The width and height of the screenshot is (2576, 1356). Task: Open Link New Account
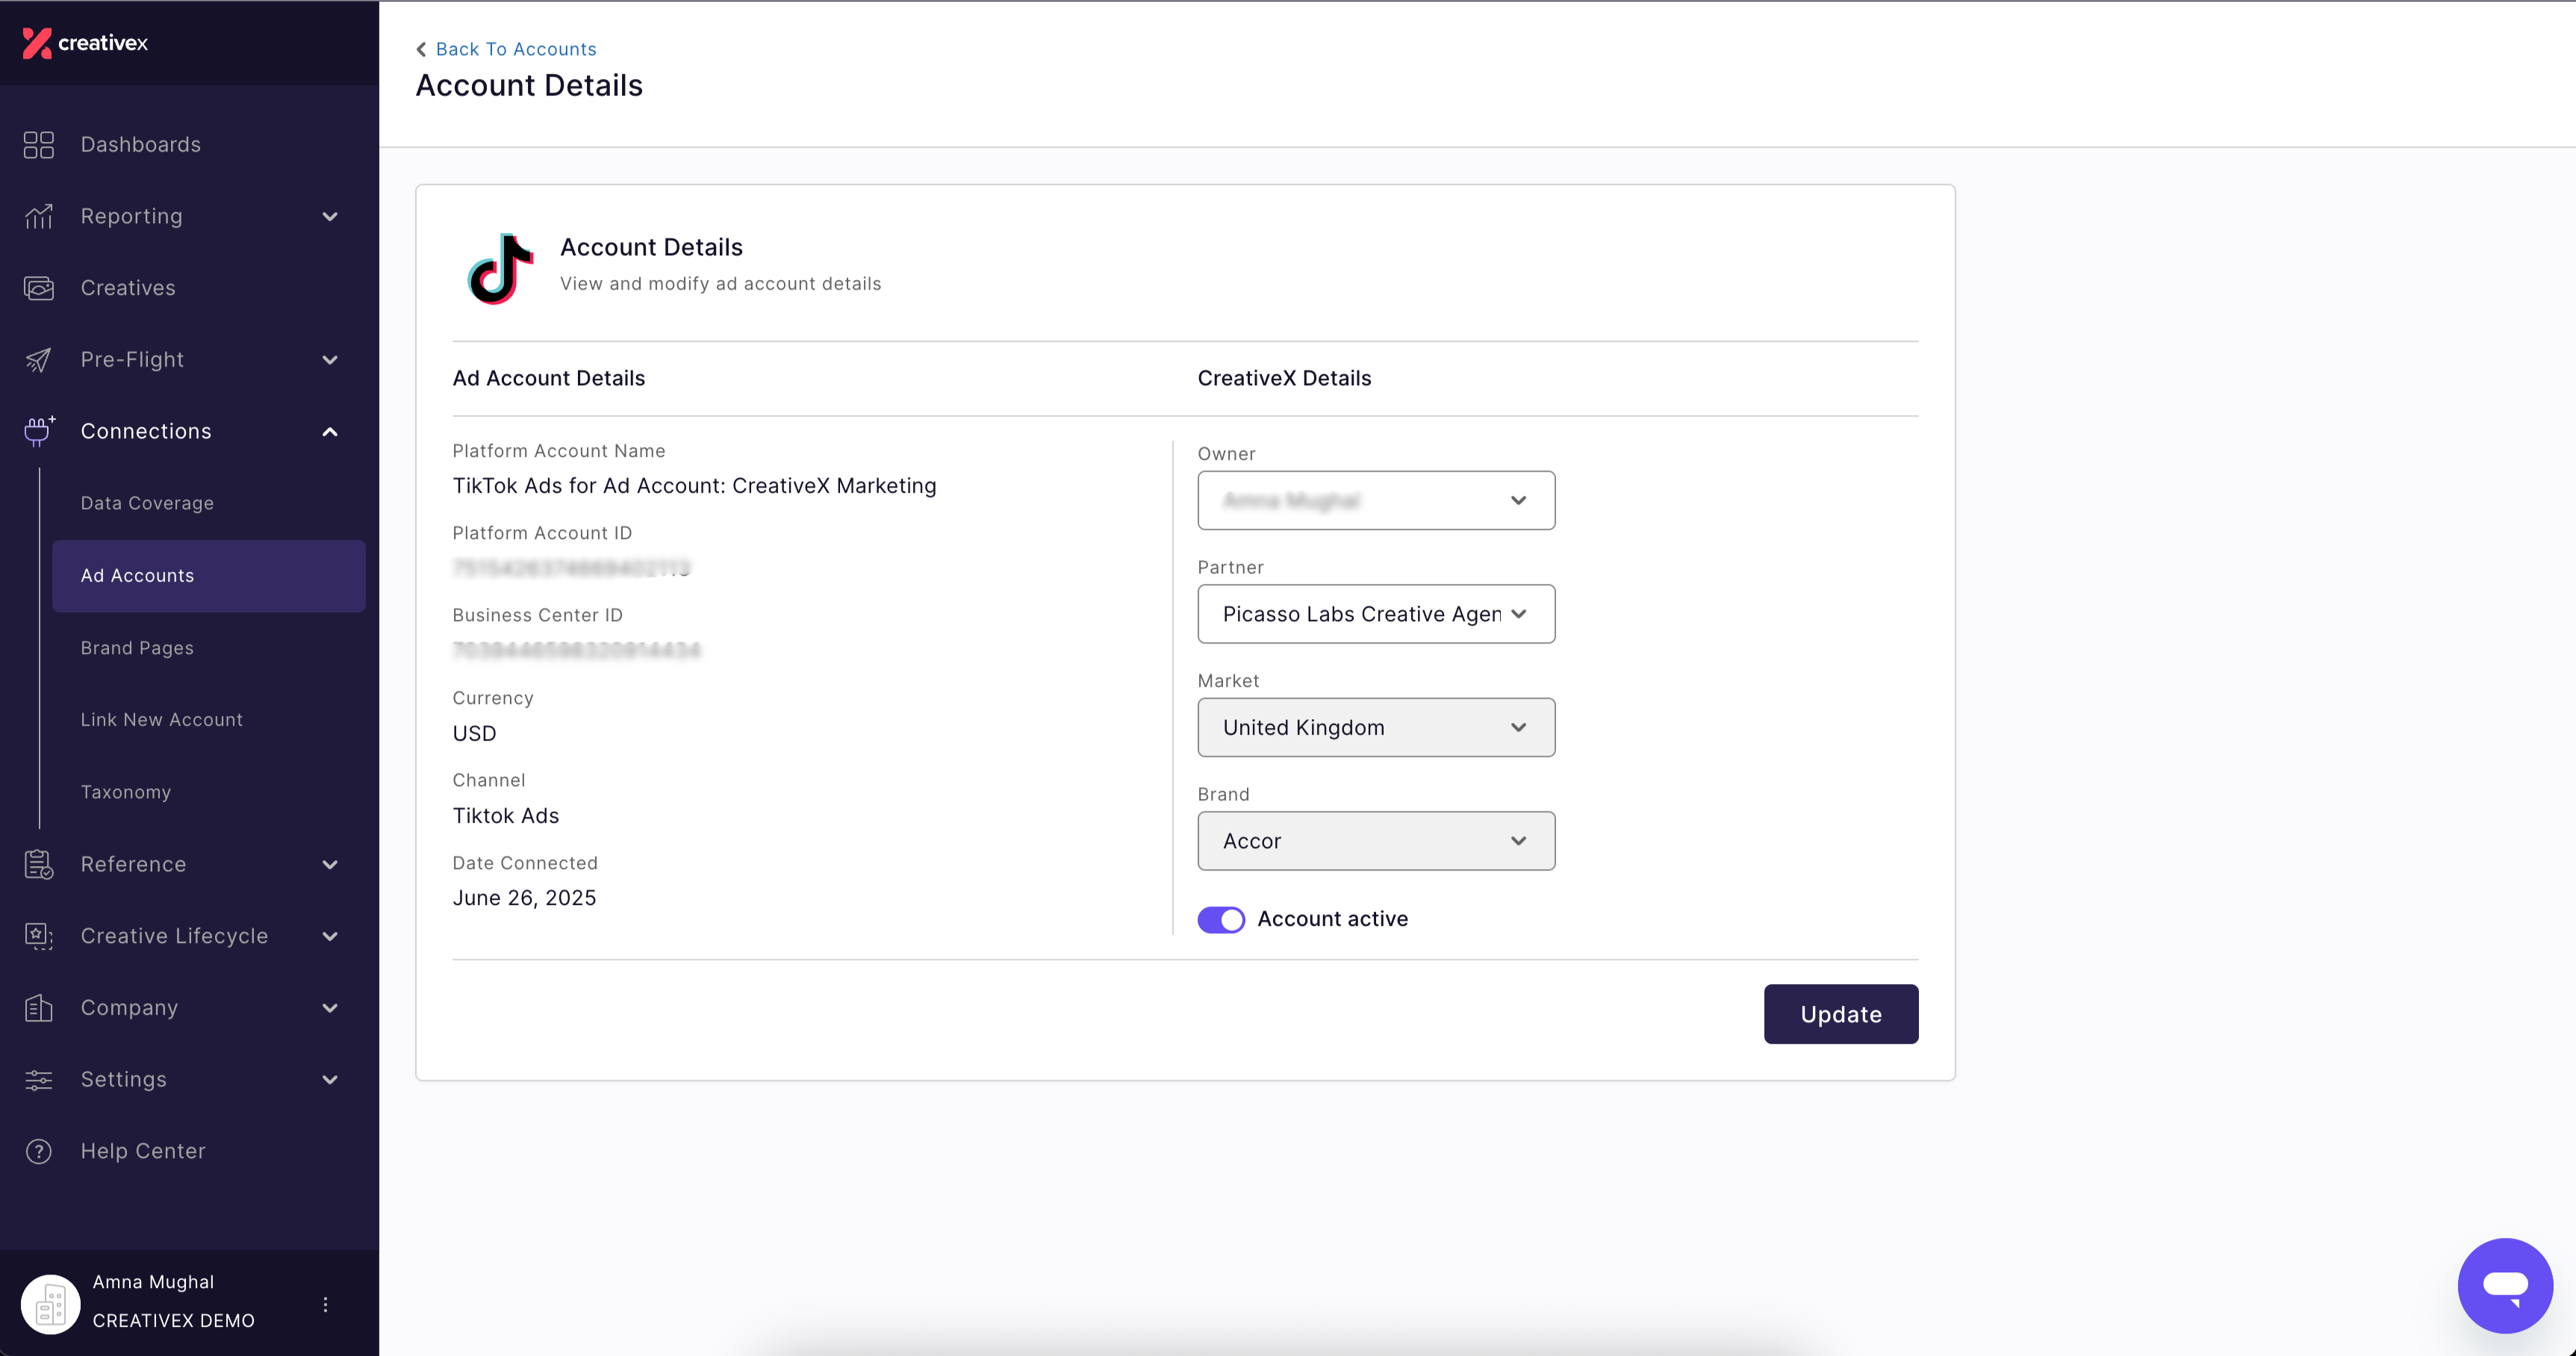[x=162, y=720]
